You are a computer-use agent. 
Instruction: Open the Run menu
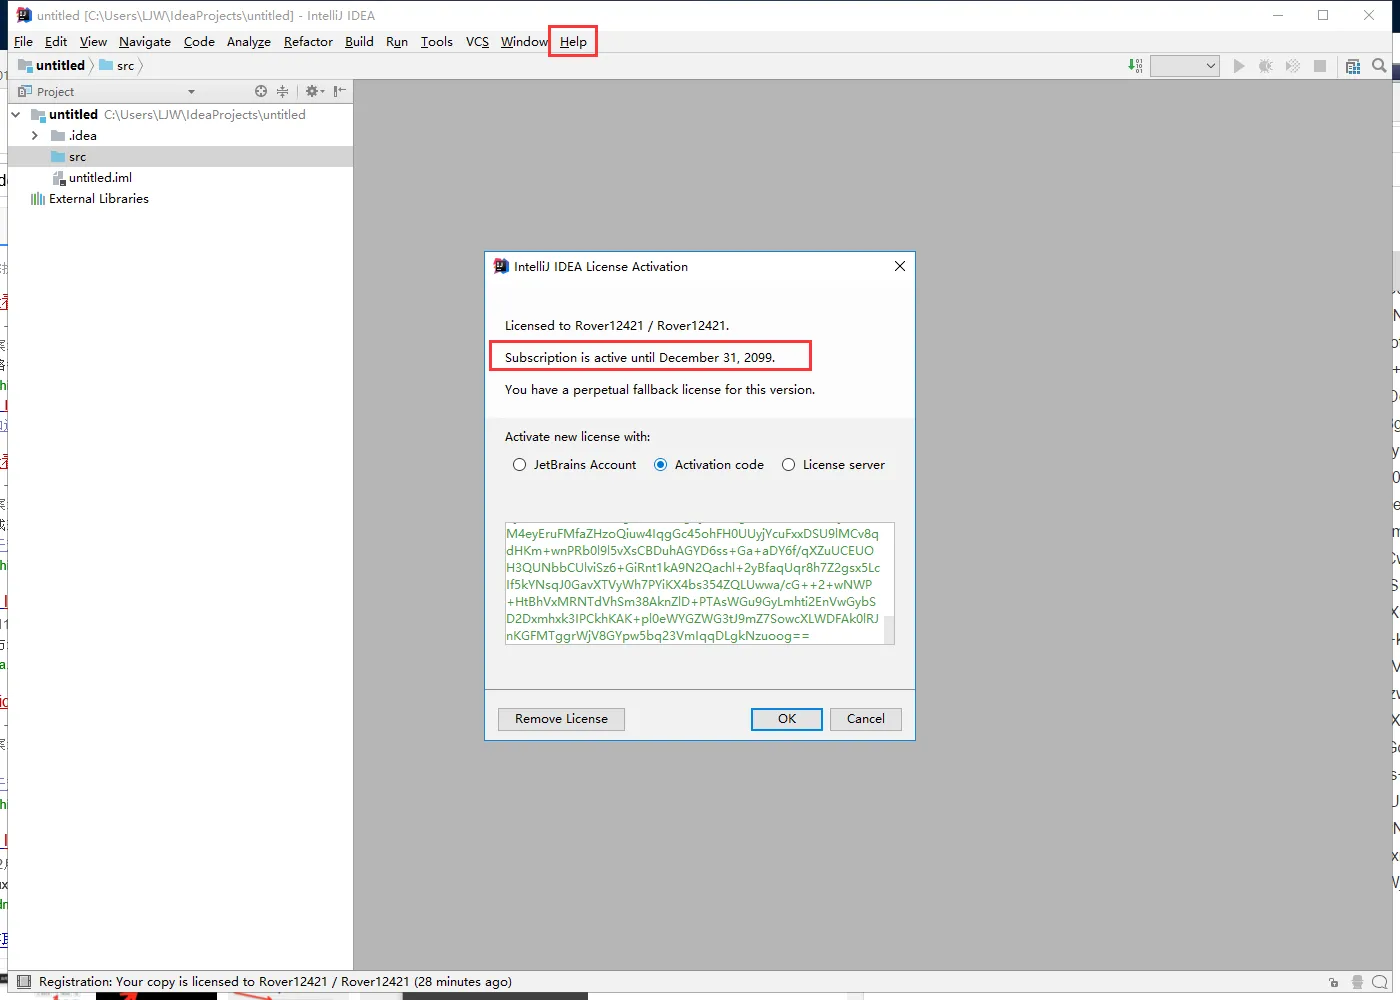[397, 42]
